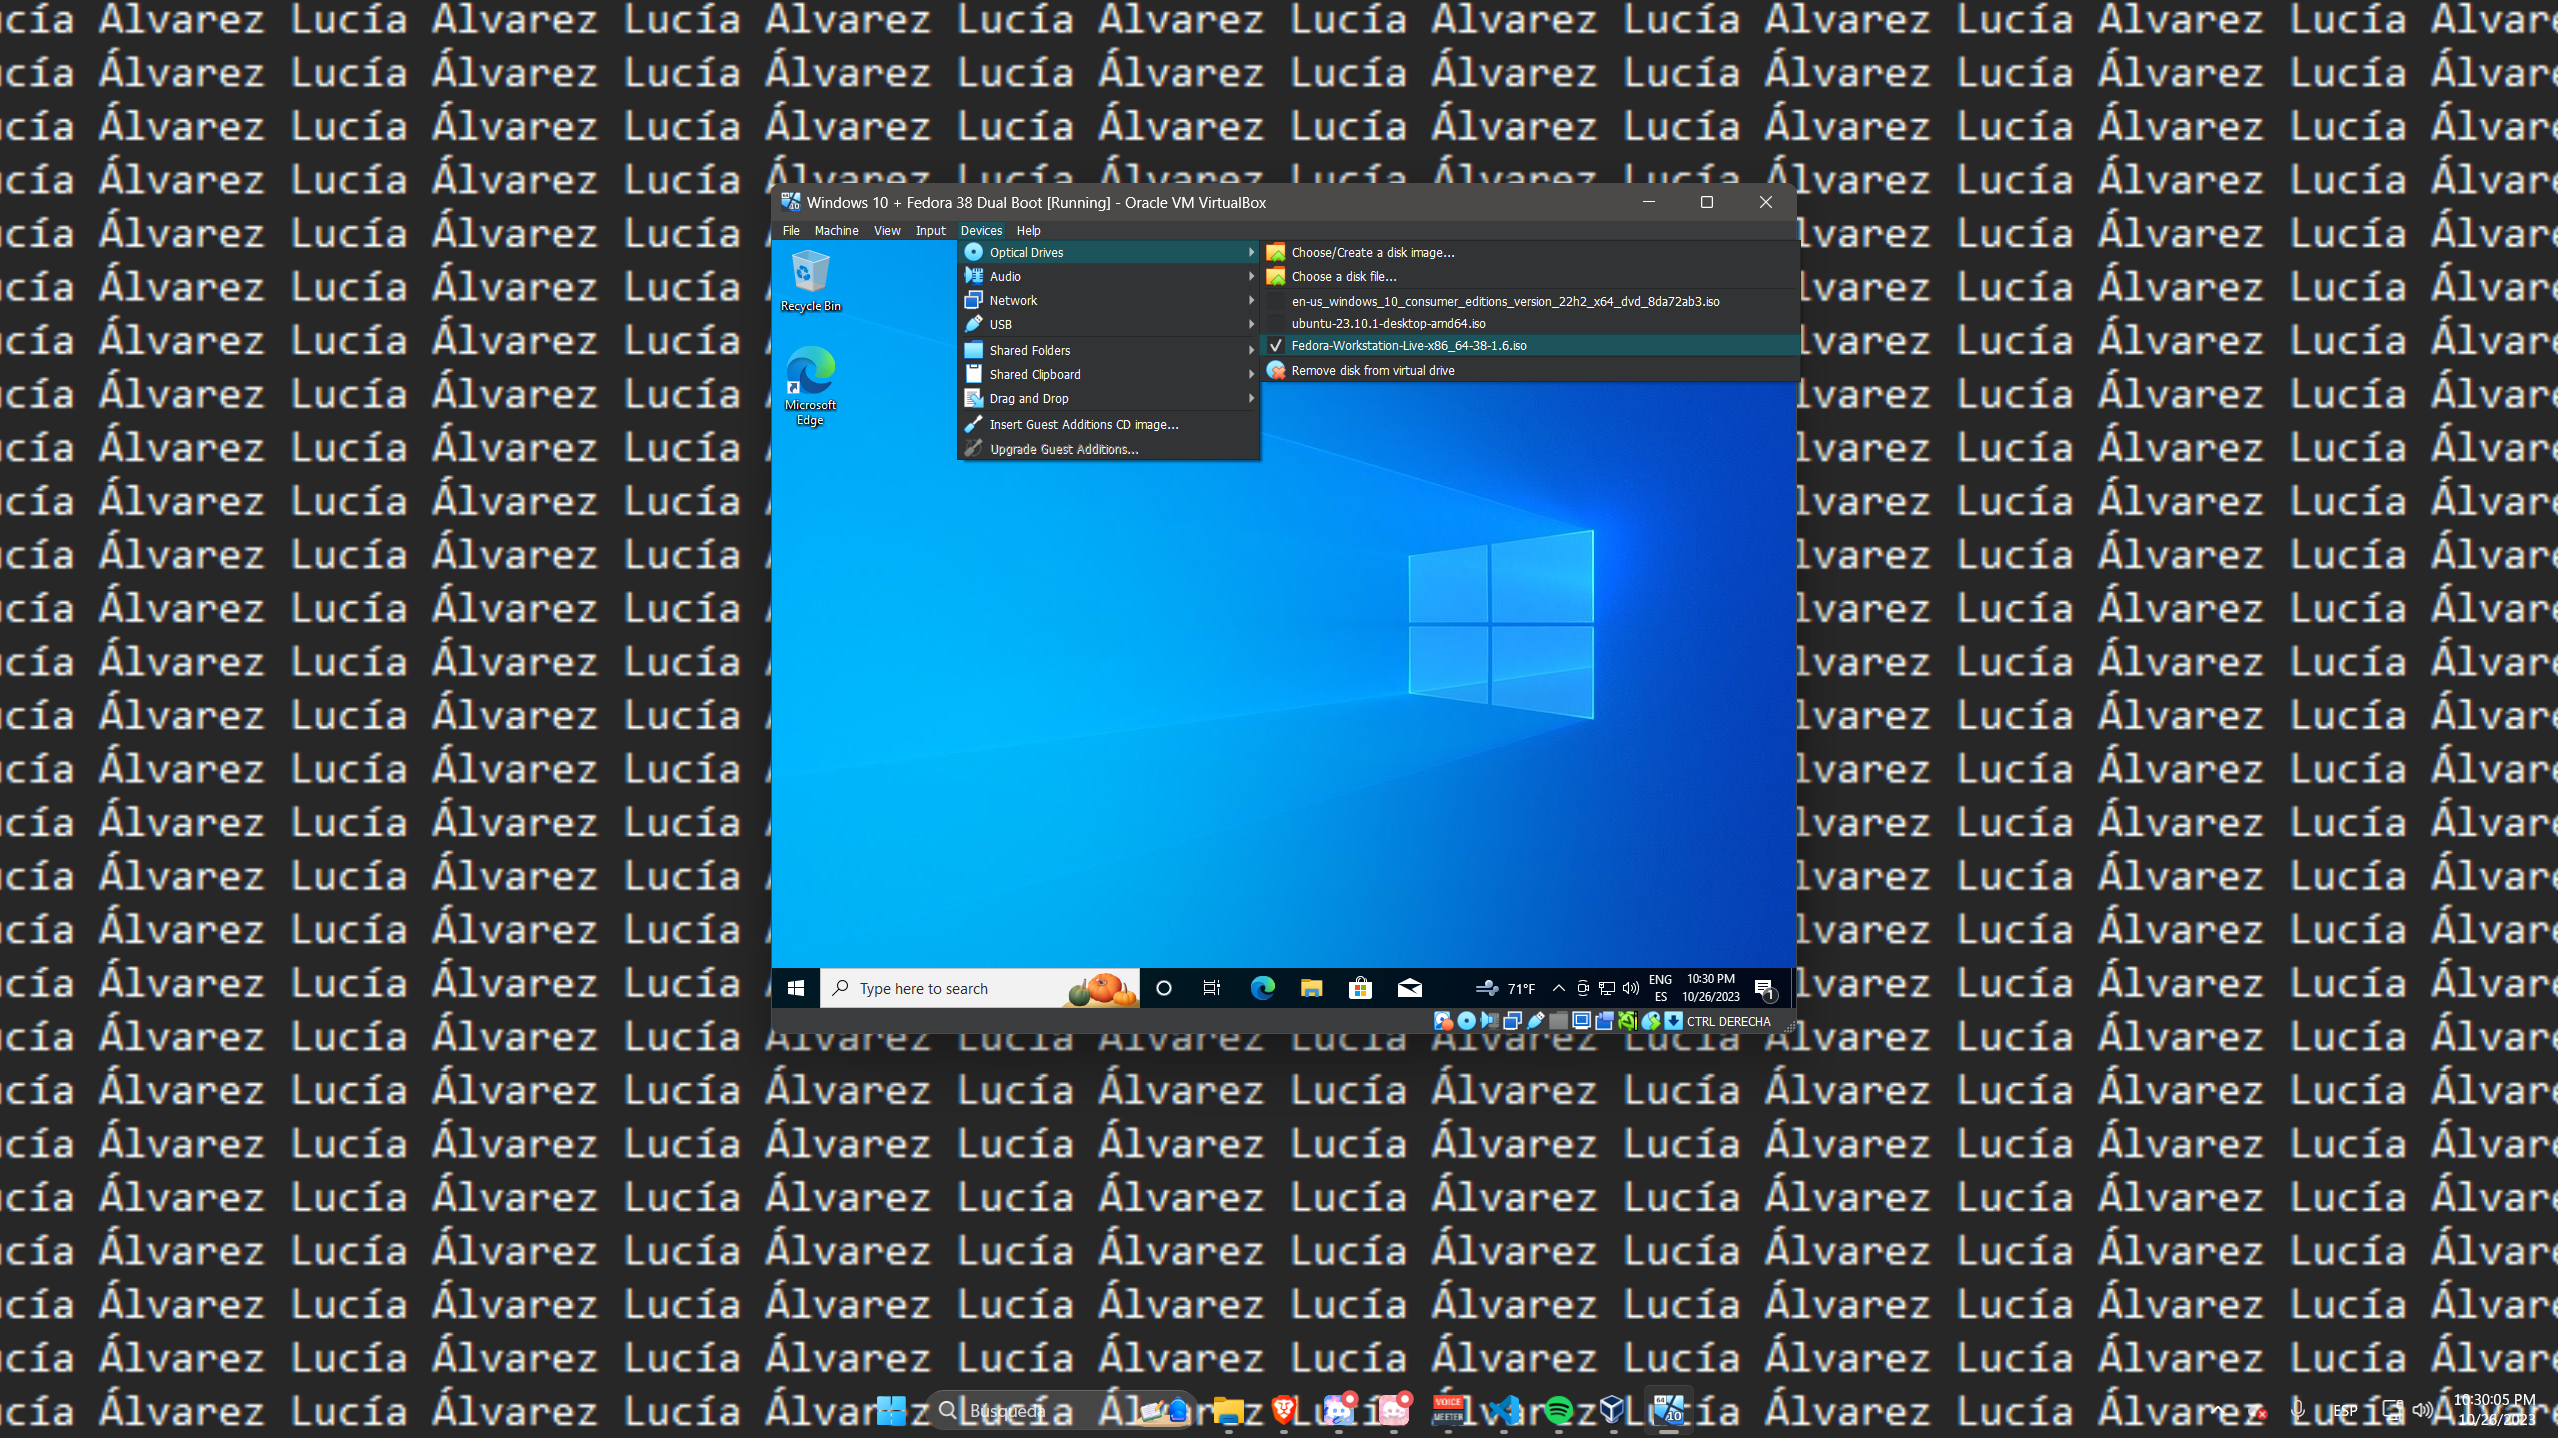2558x1438 pixels.
Task: Open the Machine menu
Action: [x=836, y=230]
